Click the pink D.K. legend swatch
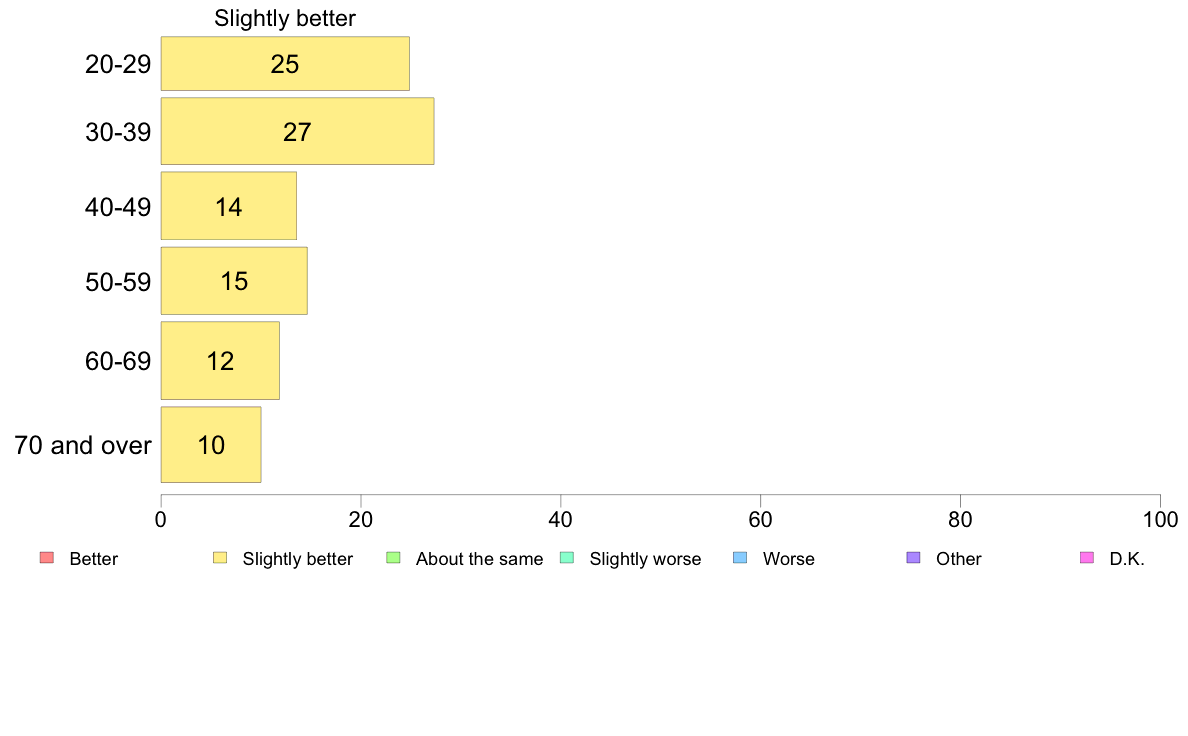The image size is (1188, 736). click(x=1087, y=558)
